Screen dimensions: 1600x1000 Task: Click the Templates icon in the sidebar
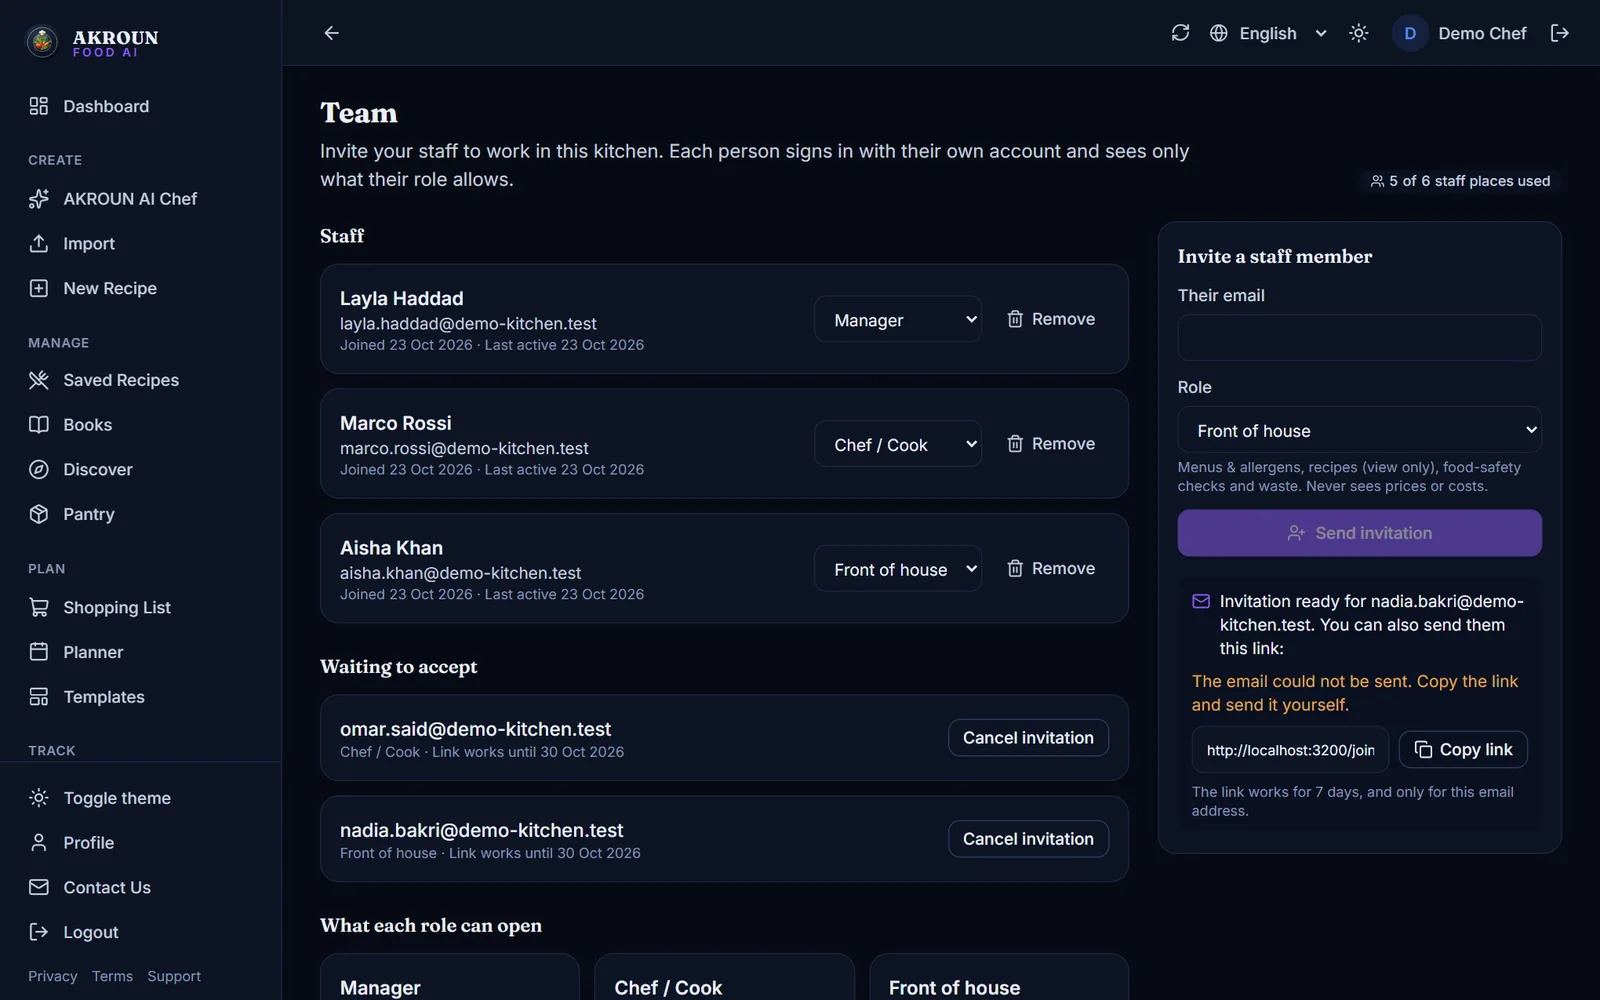pyautogui.click(x=39, y=697)
